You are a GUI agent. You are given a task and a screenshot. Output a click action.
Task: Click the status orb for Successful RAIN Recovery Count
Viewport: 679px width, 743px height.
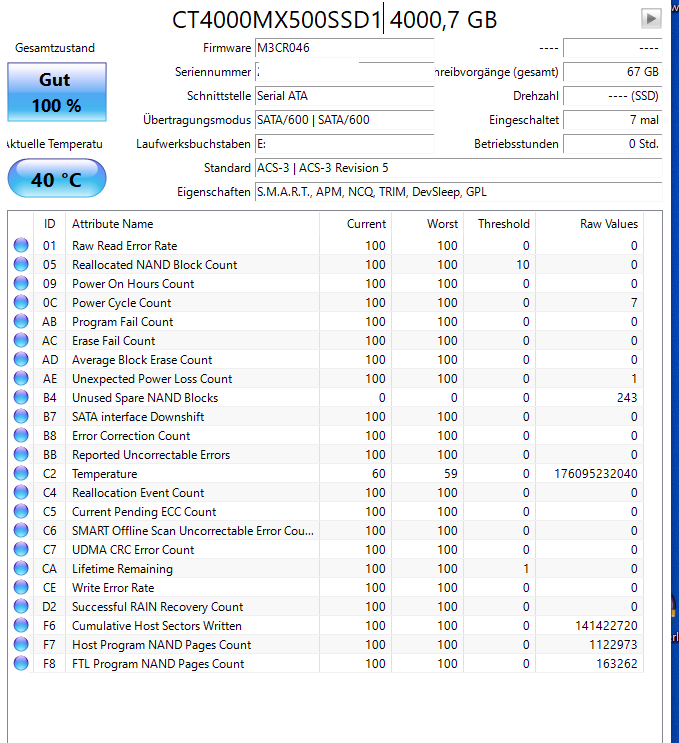[x=21, y=607]
